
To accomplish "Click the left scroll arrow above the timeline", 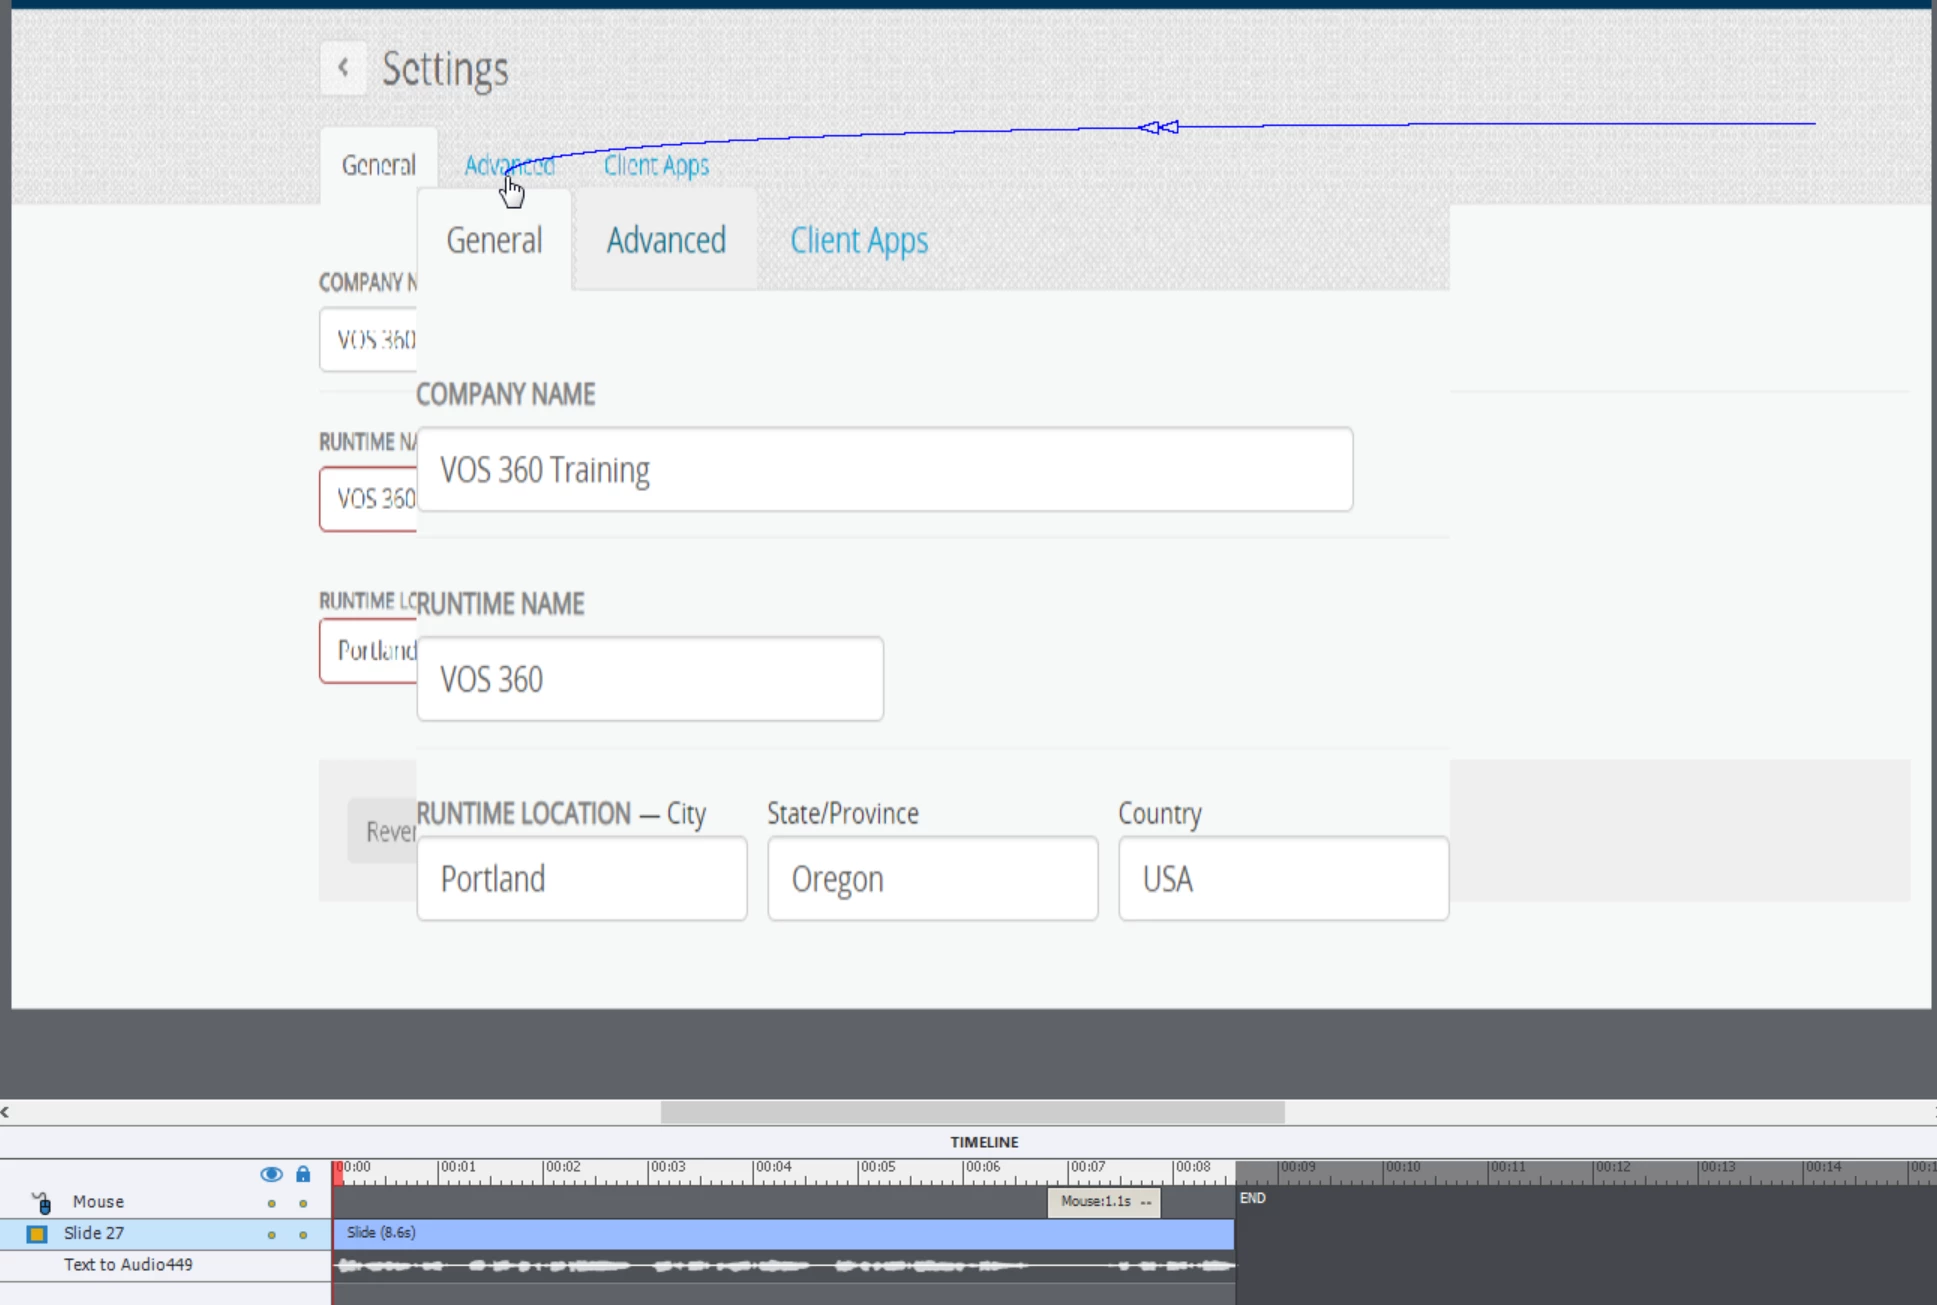I will point(5,1112).
